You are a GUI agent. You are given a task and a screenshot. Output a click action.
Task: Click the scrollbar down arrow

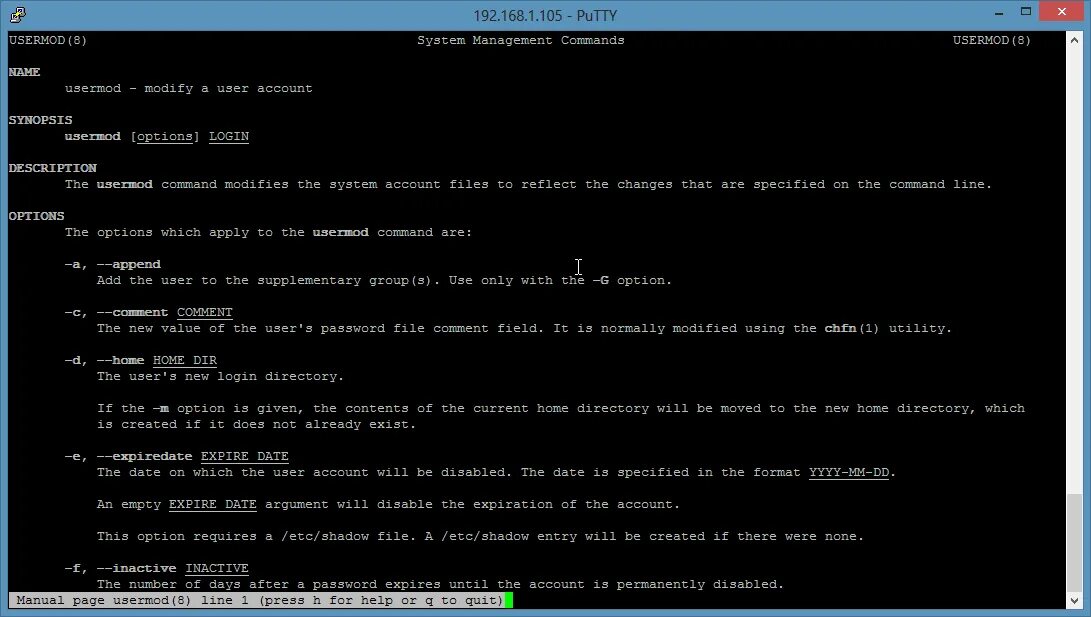coord(1074,600)
